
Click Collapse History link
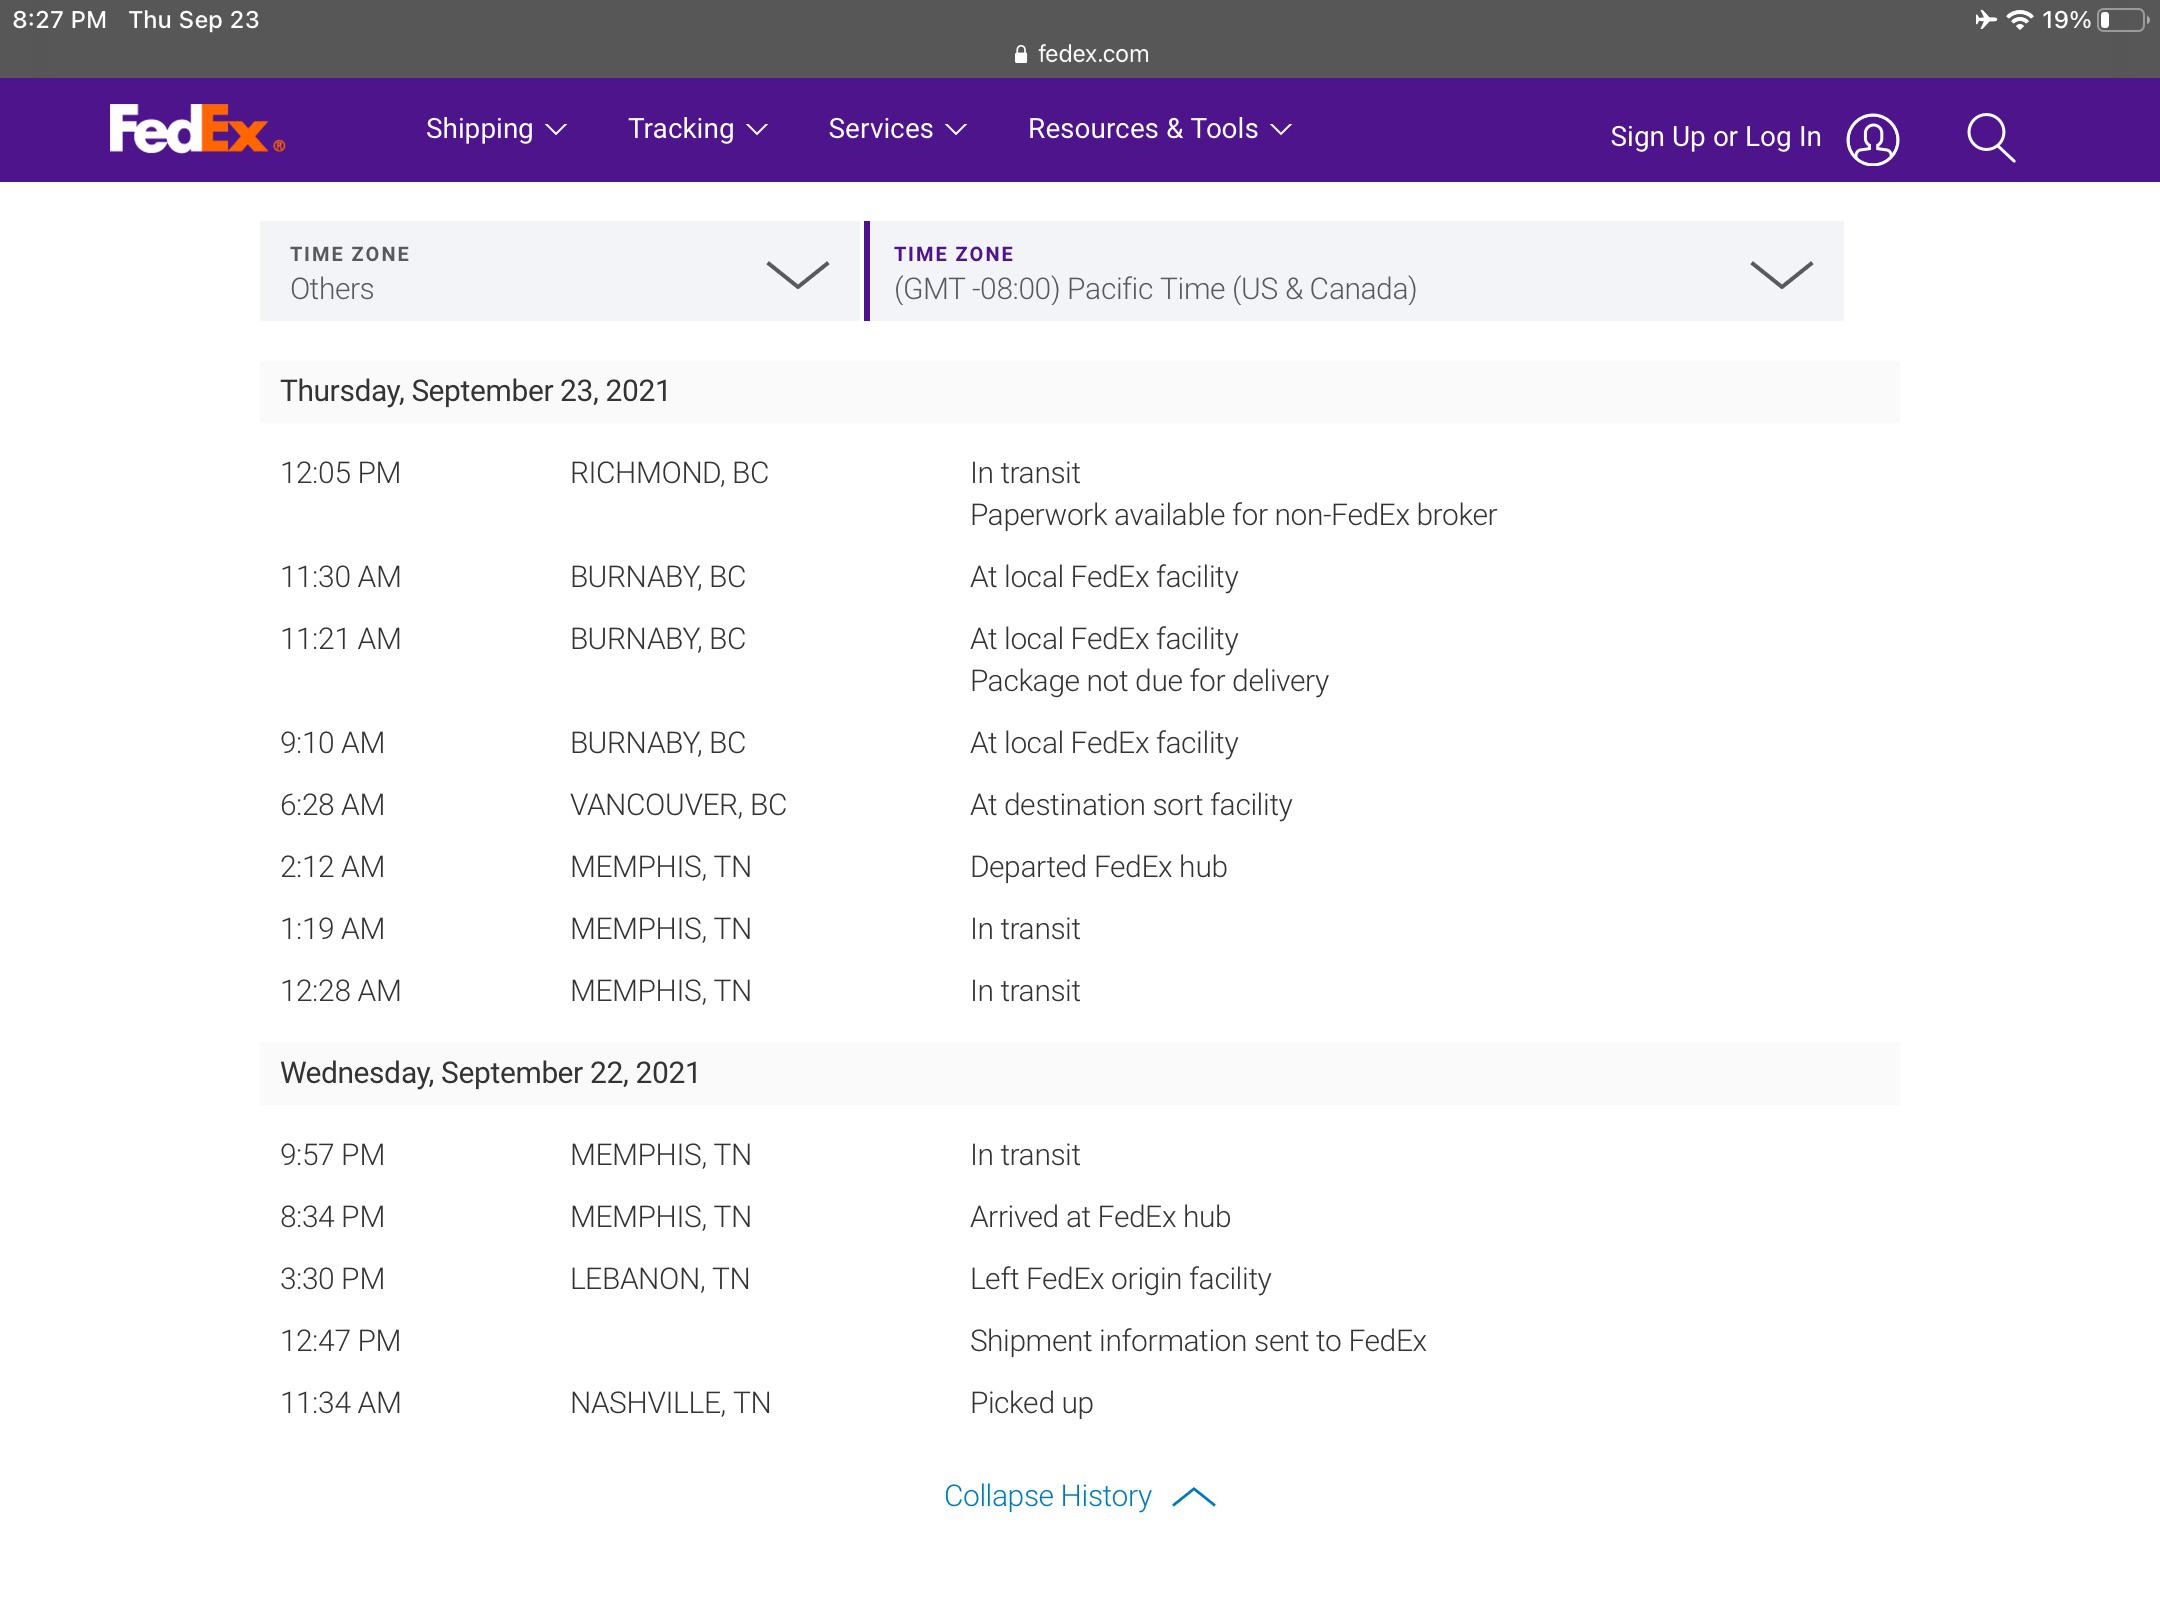click(1048, 1496)
